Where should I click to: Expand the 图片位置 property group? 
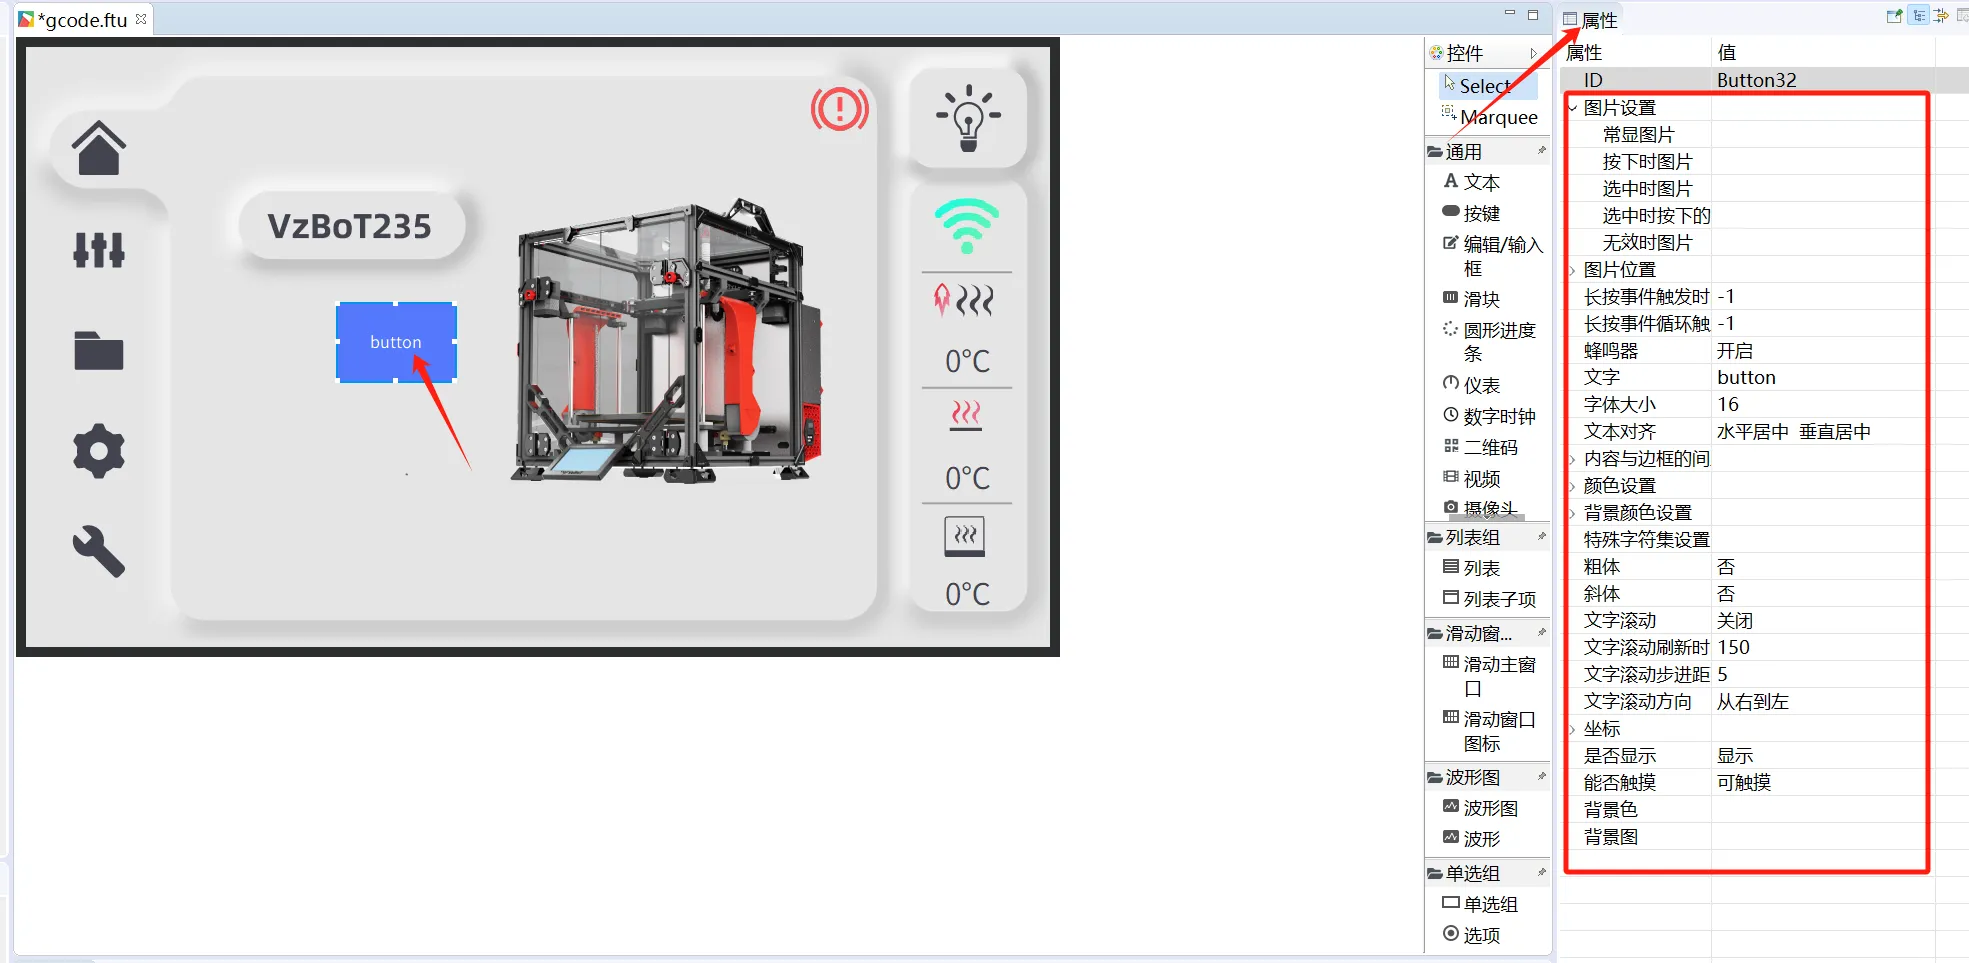click(x=1573, y=270)
